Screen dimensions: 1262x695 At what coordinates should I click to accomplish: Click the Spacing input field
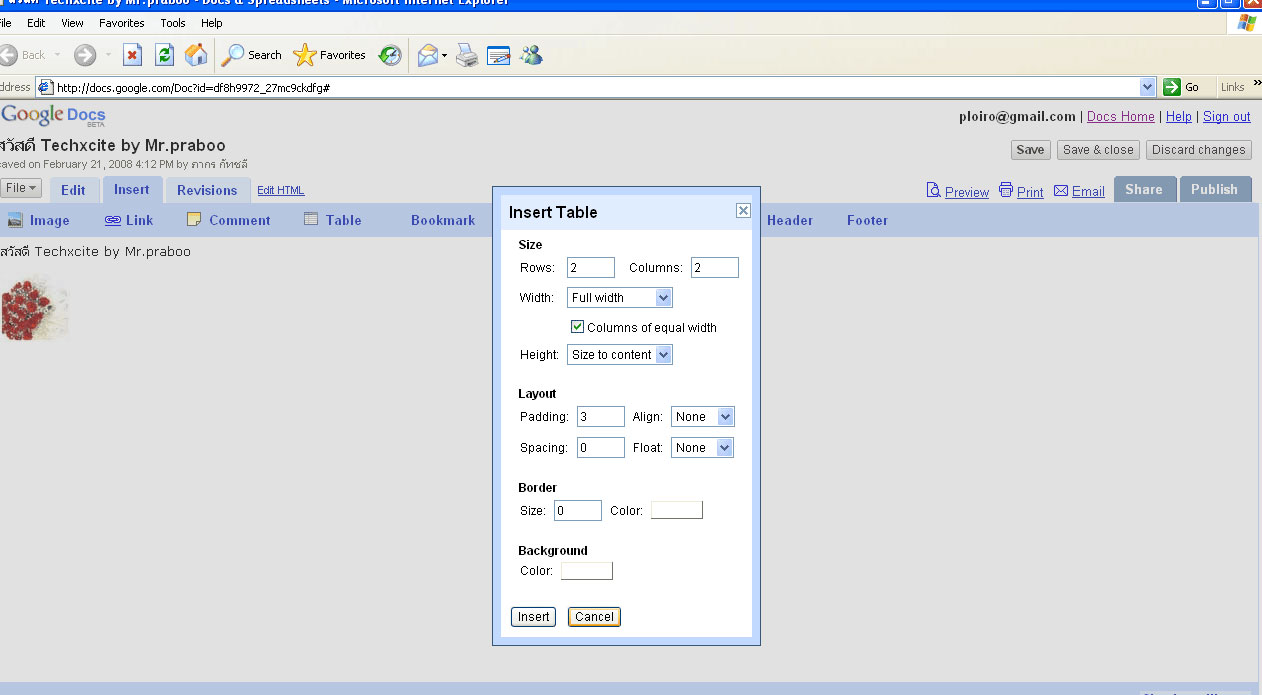pyautogui.click(x=601, y=447)
